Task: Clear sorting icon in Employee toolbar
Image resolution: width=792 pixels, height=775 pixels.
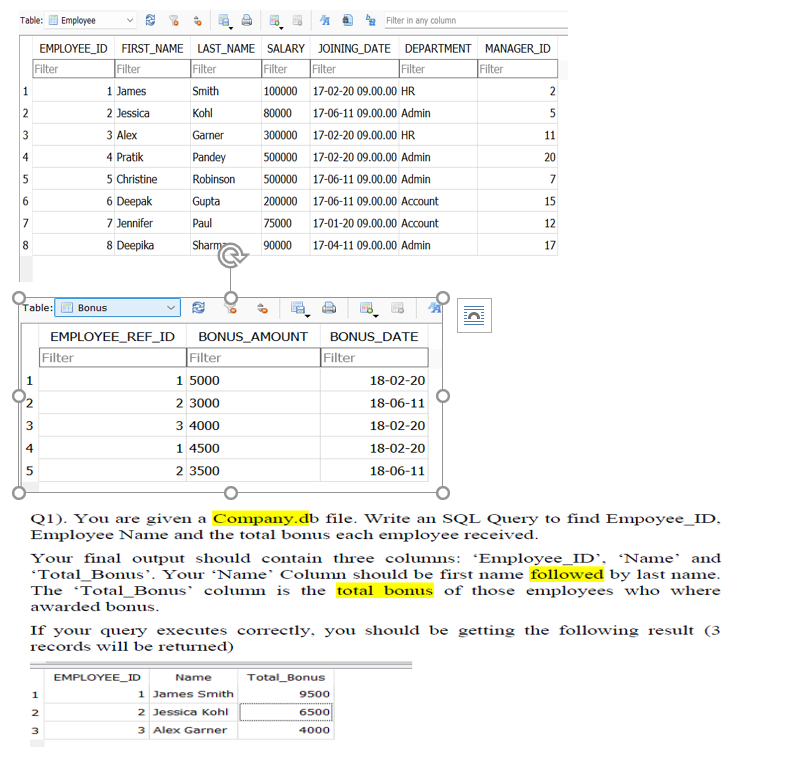Action: [197, 20]
